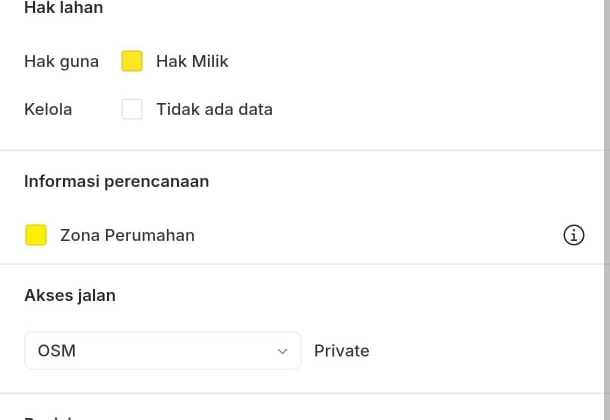Screen dimensions: 610x420
Task: Click the Tidak ada data label
Action: coord(214,109)
